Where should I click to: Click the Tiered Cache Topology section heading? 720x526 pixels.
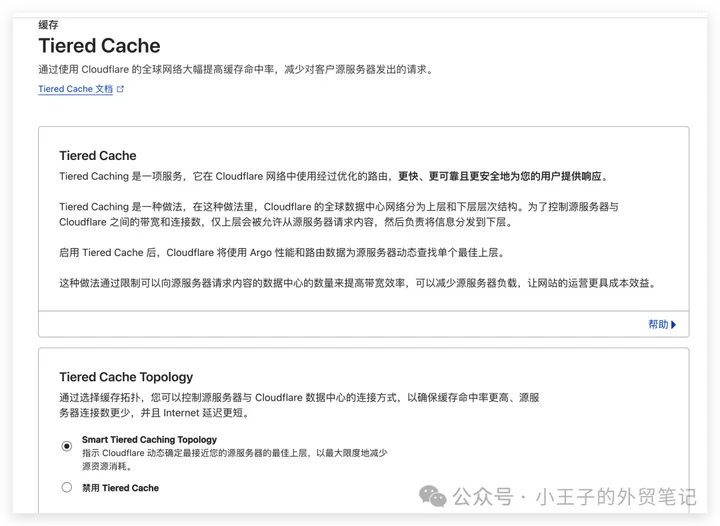coord(126,377)
